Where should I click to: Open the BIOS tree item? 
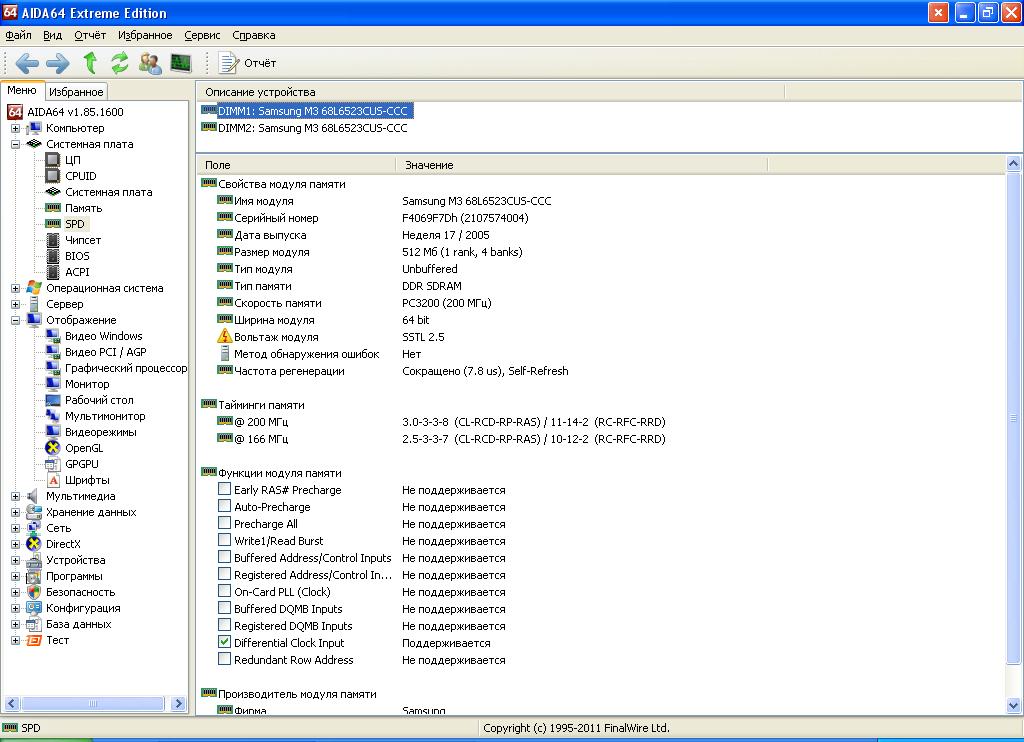click(x=77, y=256)
